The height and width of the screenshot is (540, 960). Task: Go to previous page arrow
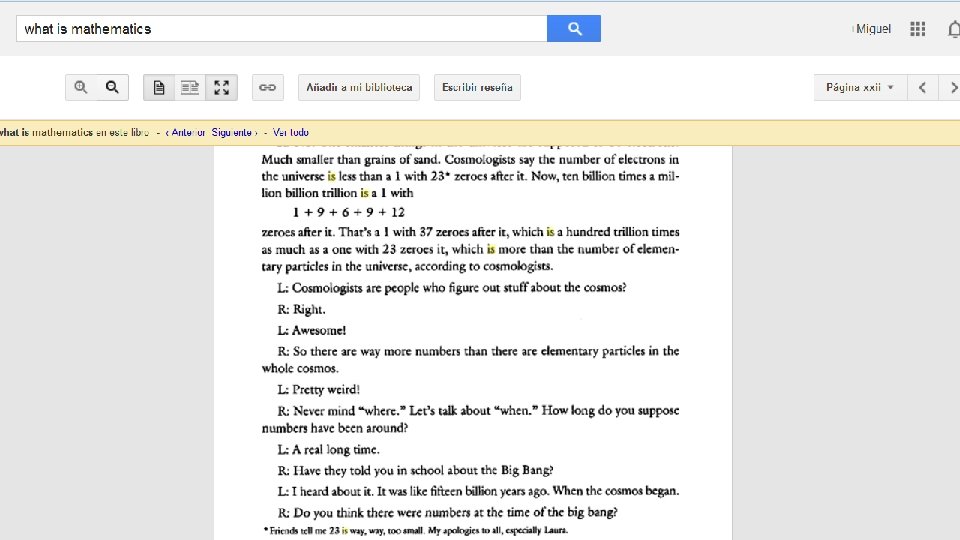tap(922, 88)
